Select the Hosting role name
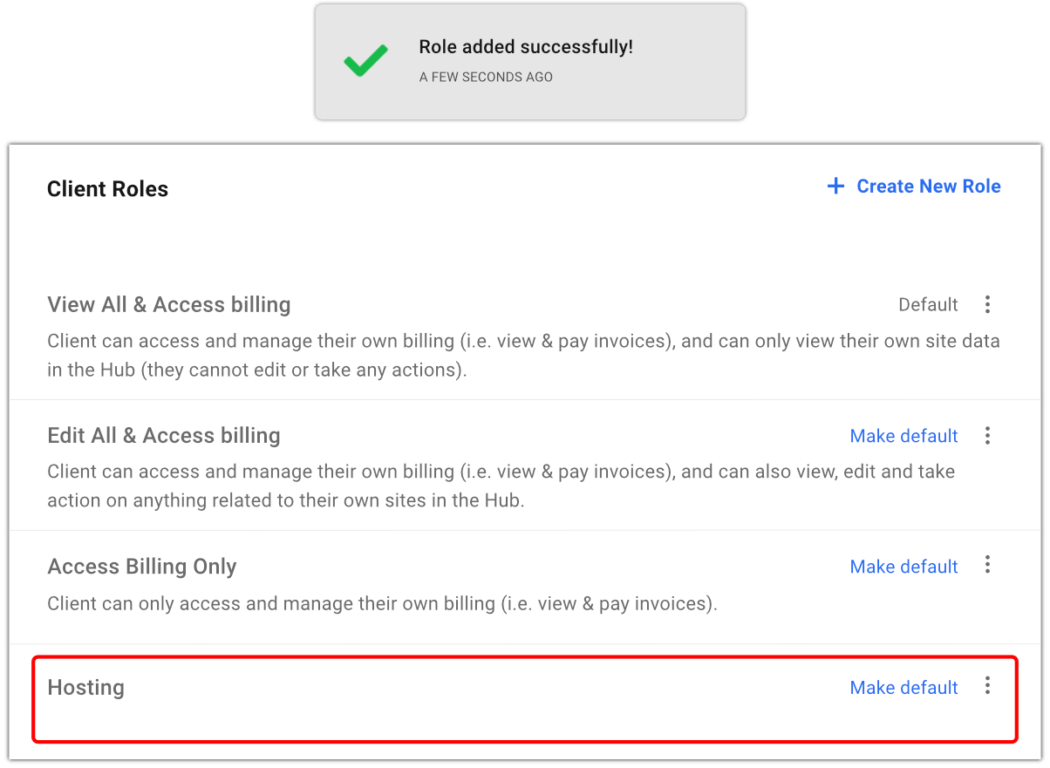 [86, 688]
